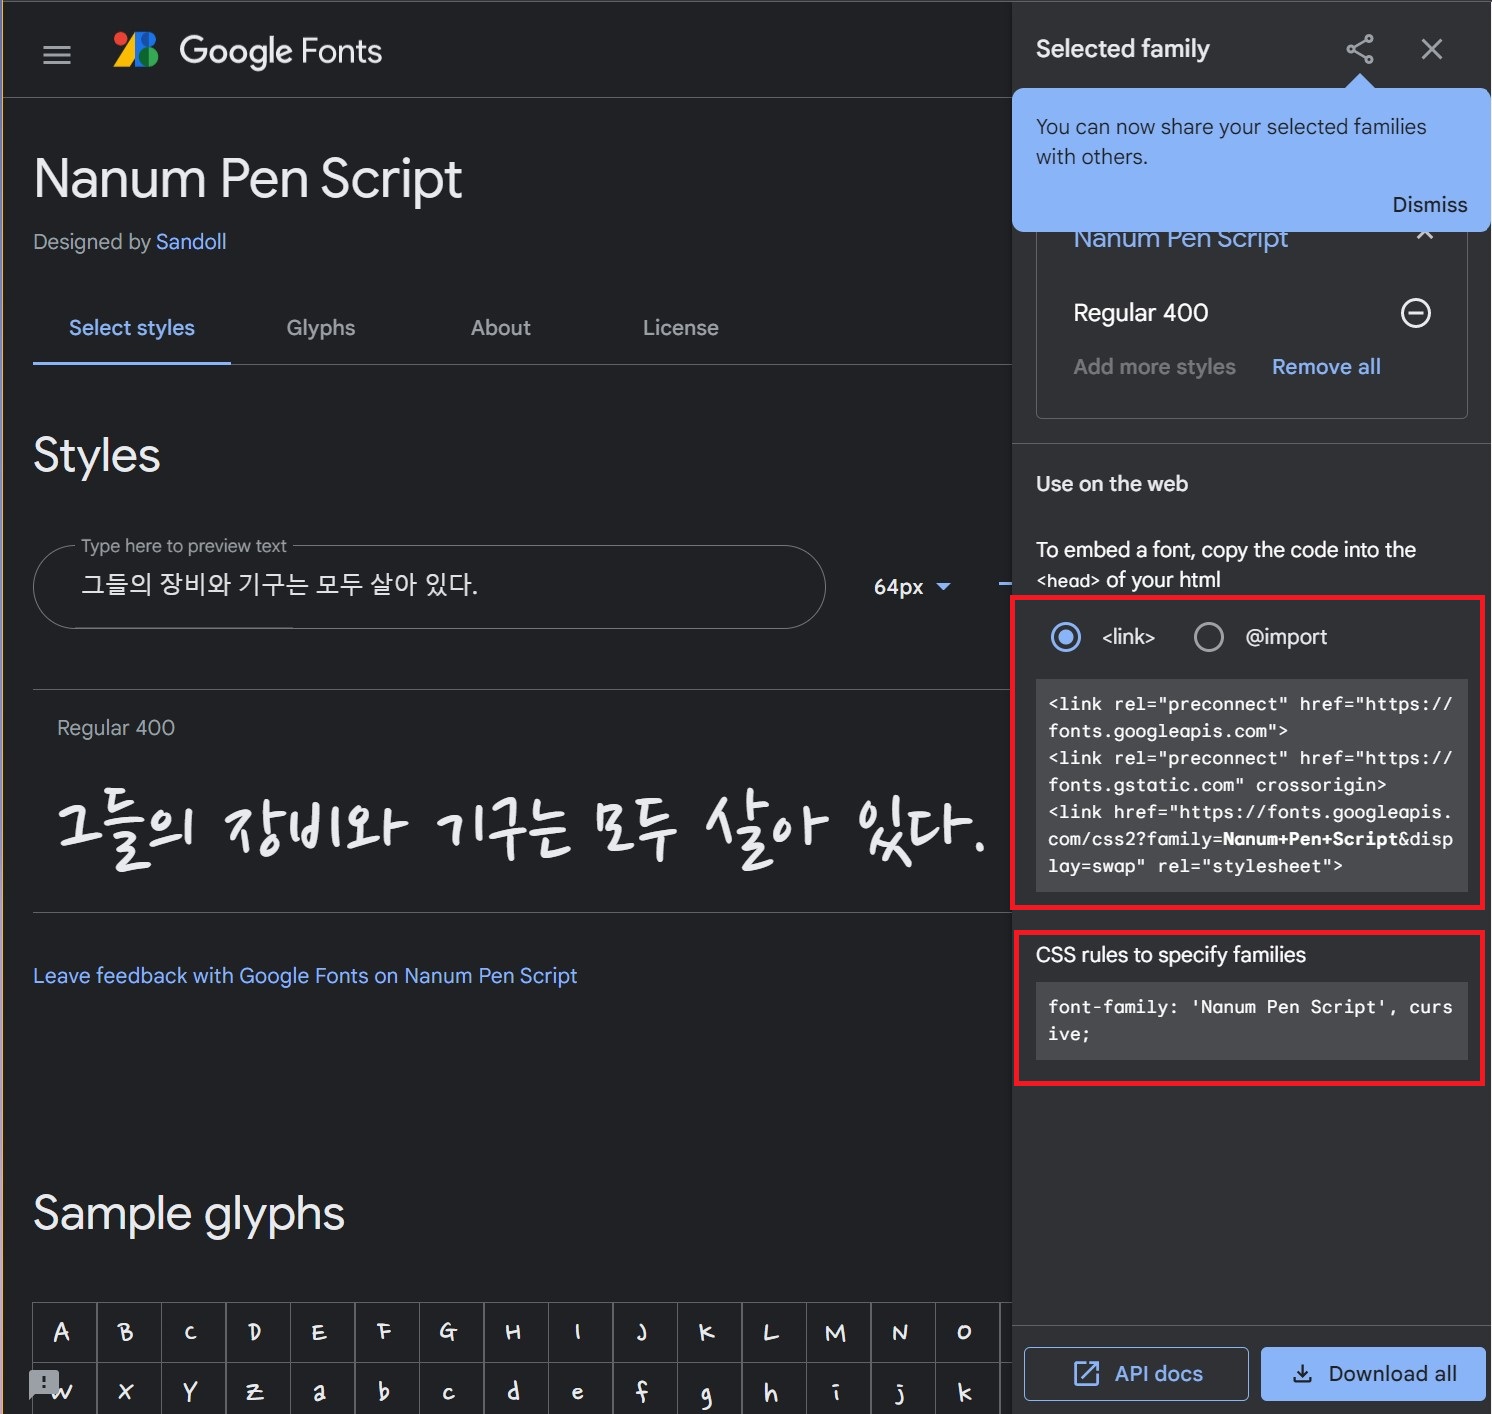Open the hamburger navigation menu
1492x1414 pixels.
point(57,55)
